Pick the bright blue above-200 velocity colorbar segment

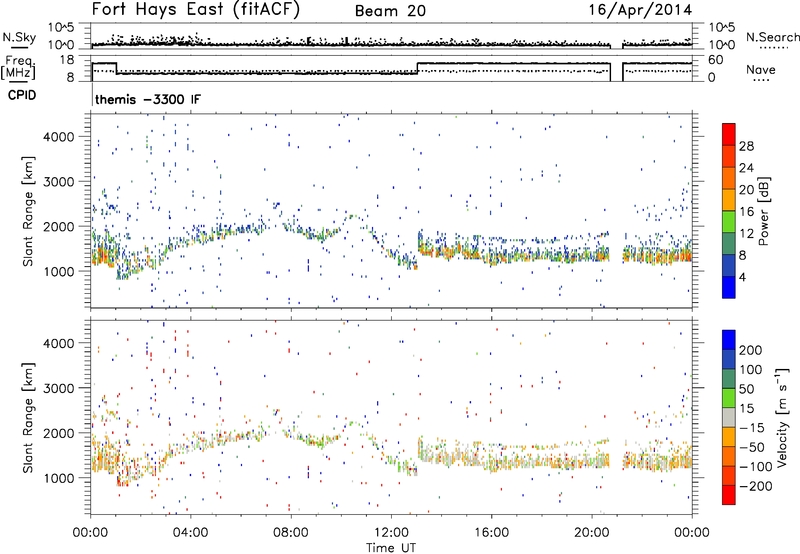point(729,340)
